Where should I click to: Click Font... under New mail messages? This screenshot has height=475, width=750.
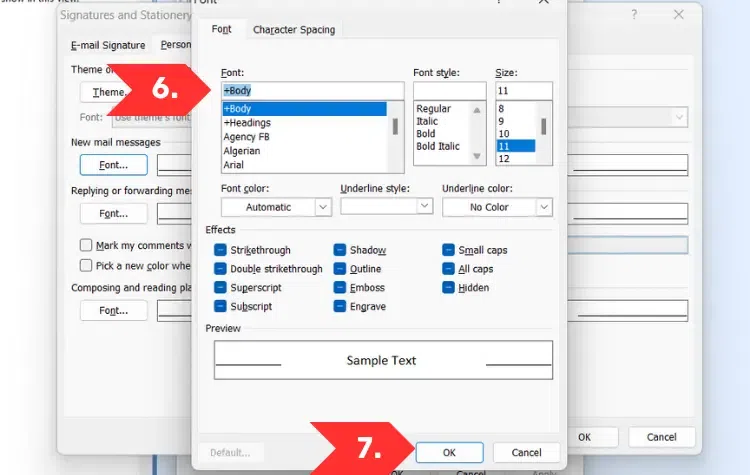(x=113, y=165)
